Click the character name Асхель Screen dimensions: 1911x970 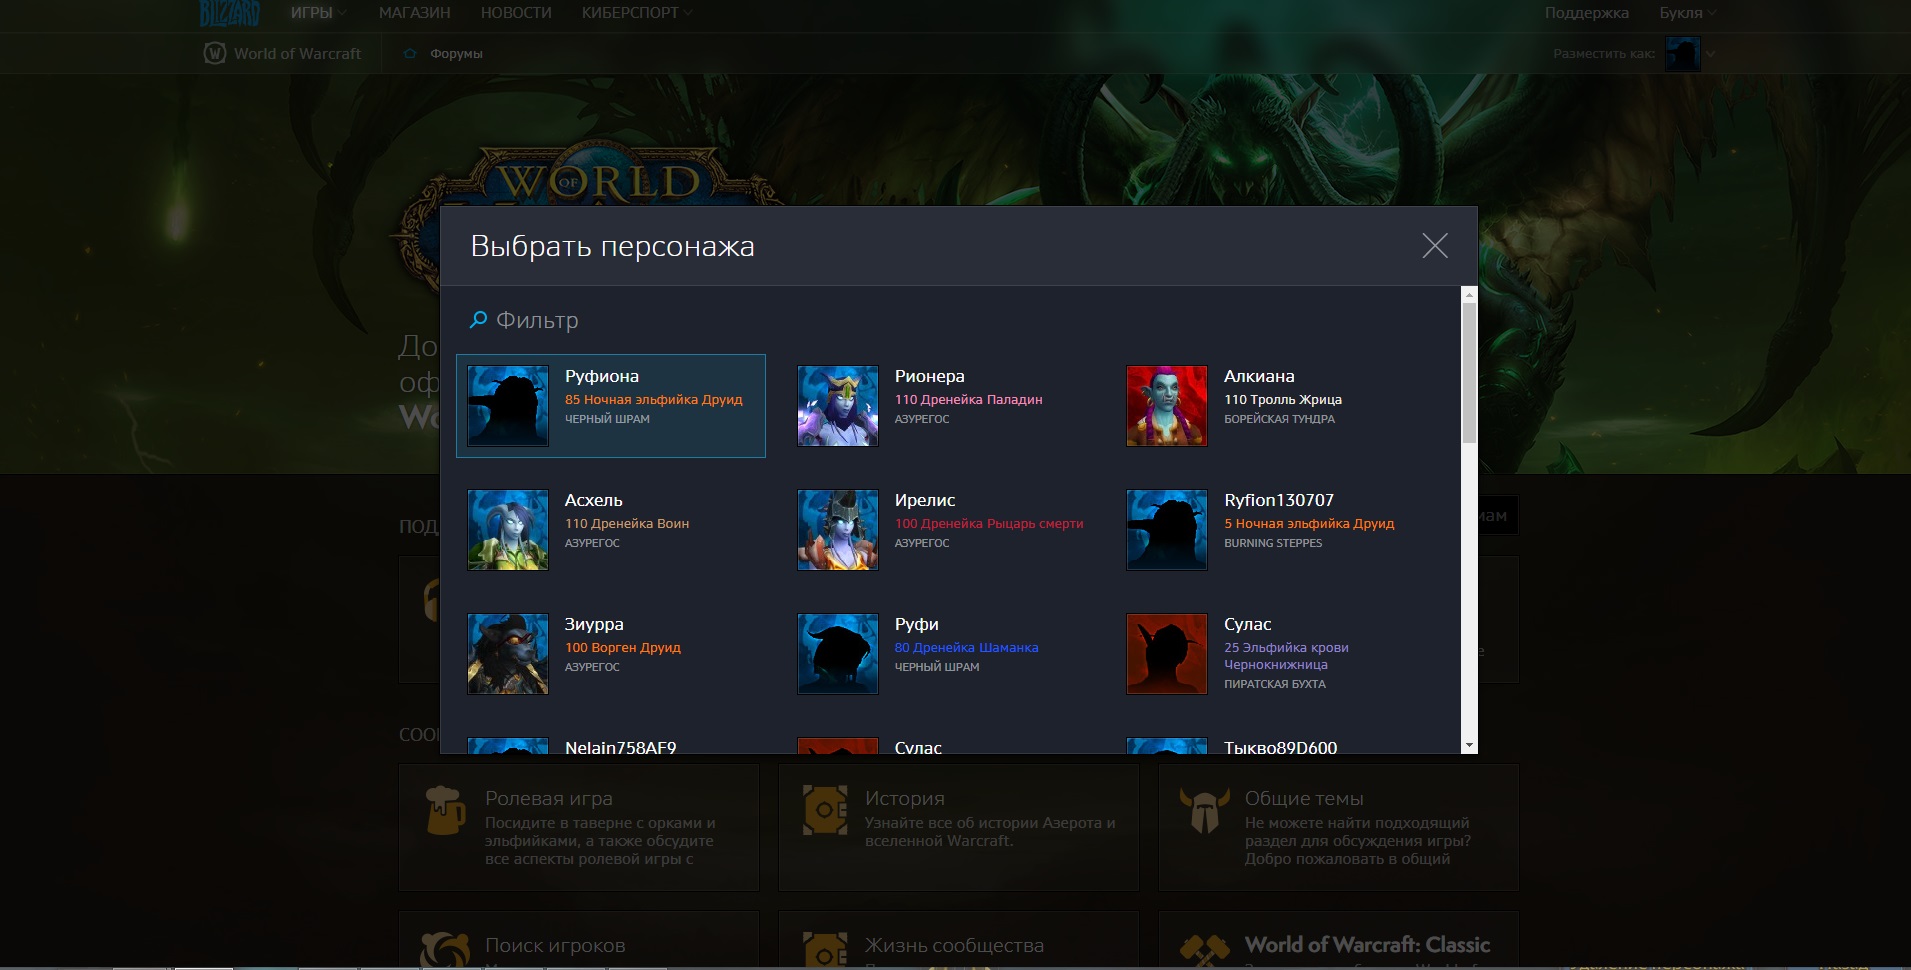(x=594, y=500)
